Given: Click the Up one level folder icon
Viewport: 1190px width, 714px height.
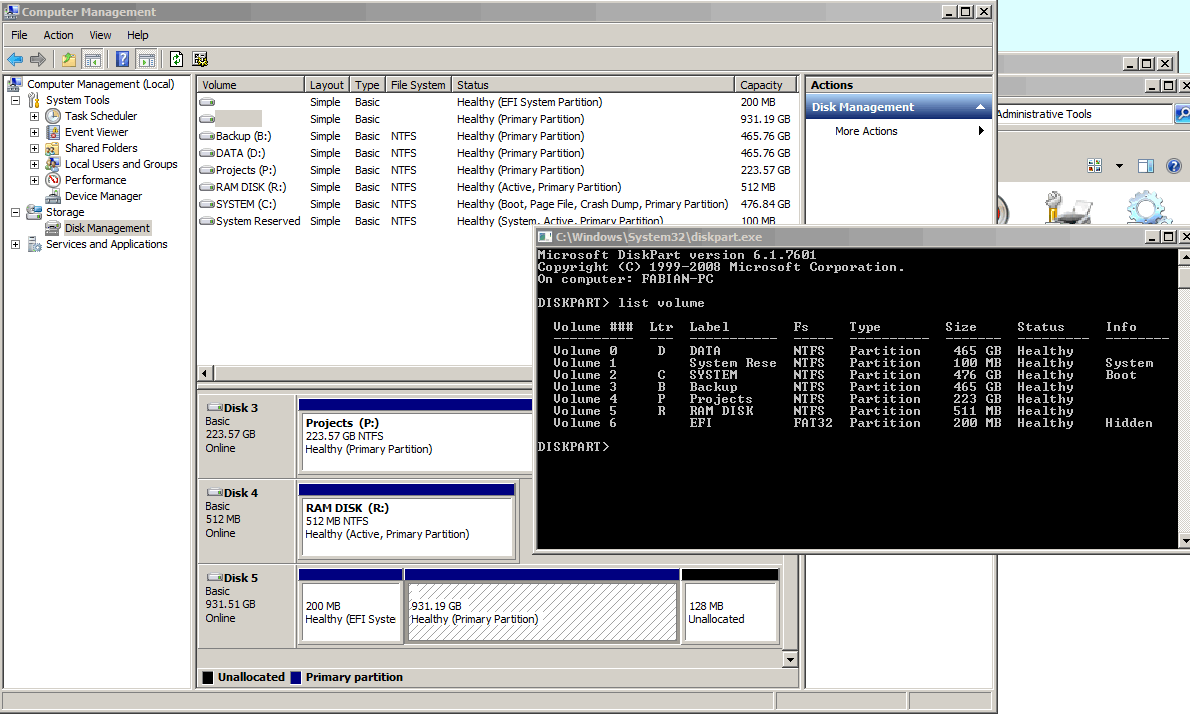Looking at the screenshot, I should click(x=68, y=59).
